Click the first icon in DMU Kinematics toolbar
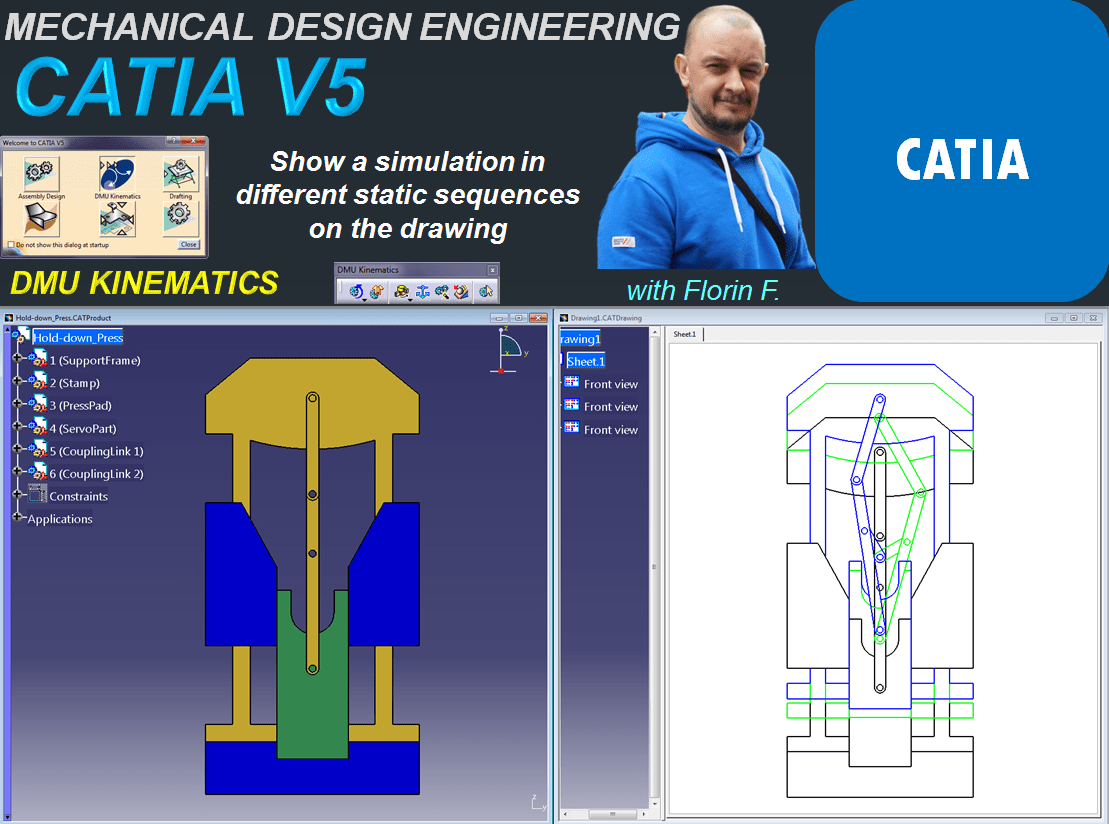This screenshot has width=1109, height=824. [356, 292]
